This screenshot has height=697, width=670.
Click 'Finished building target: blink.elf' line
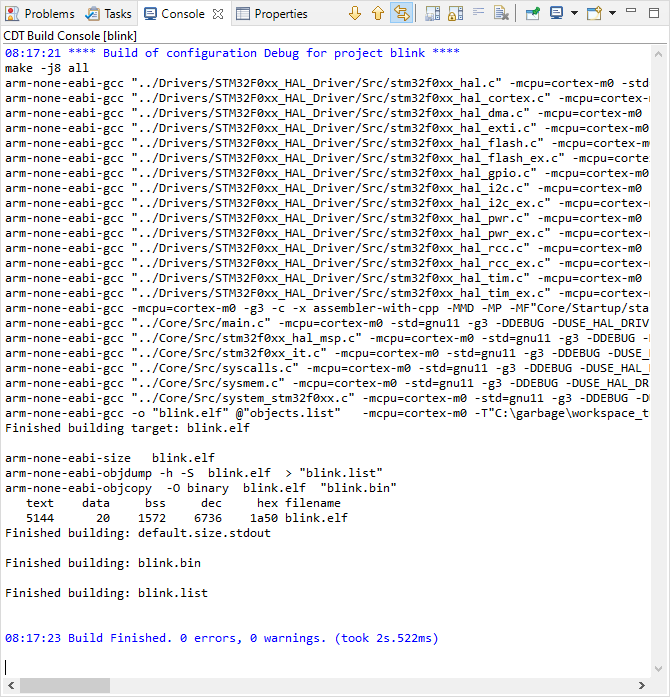(x=127, y=428)
